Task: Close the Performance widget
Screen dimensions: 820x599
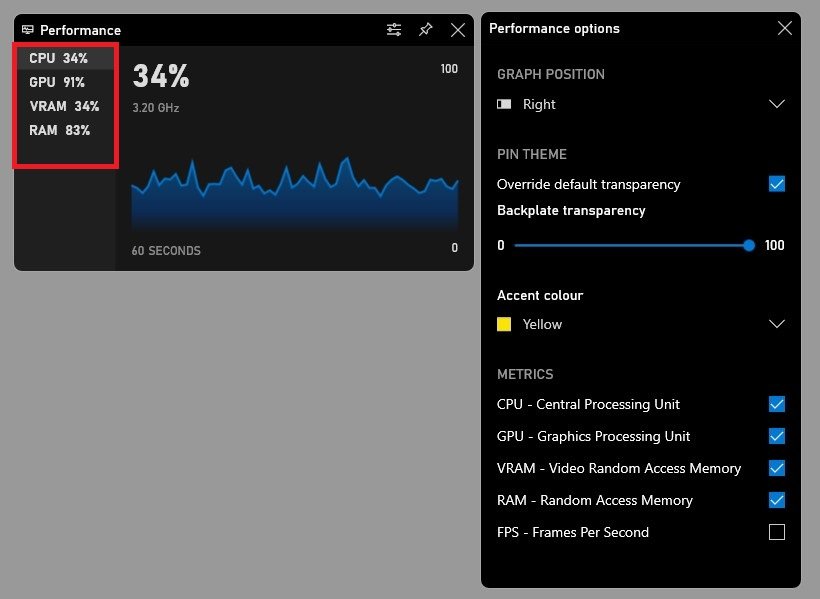Action: [458, 30]
